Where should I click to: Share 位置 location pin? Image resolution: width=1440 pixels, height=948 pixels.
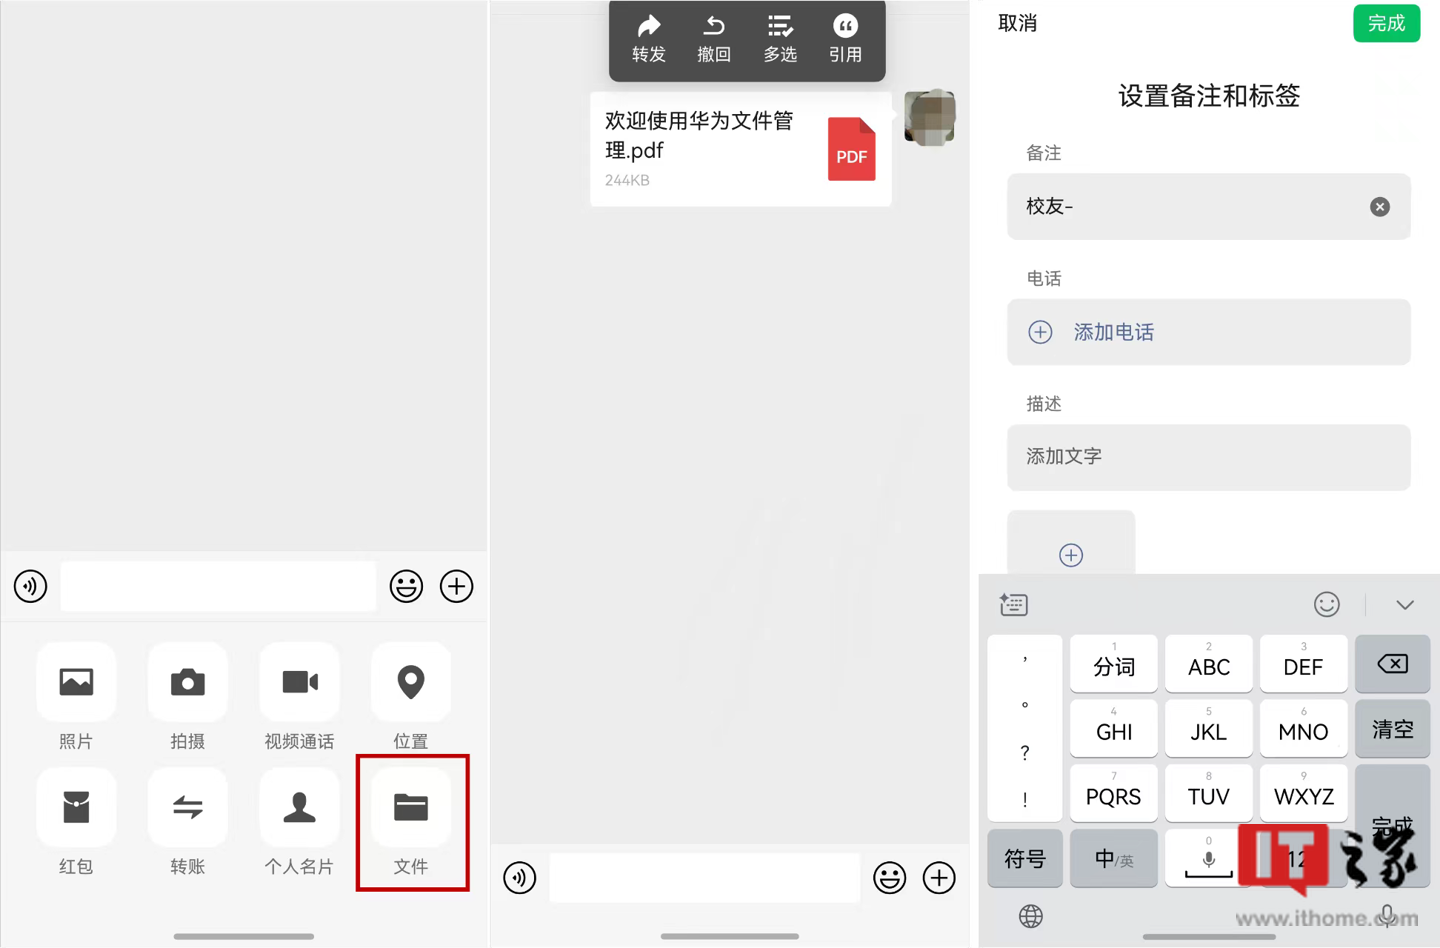pyautogui.click(x=411, y=683)
